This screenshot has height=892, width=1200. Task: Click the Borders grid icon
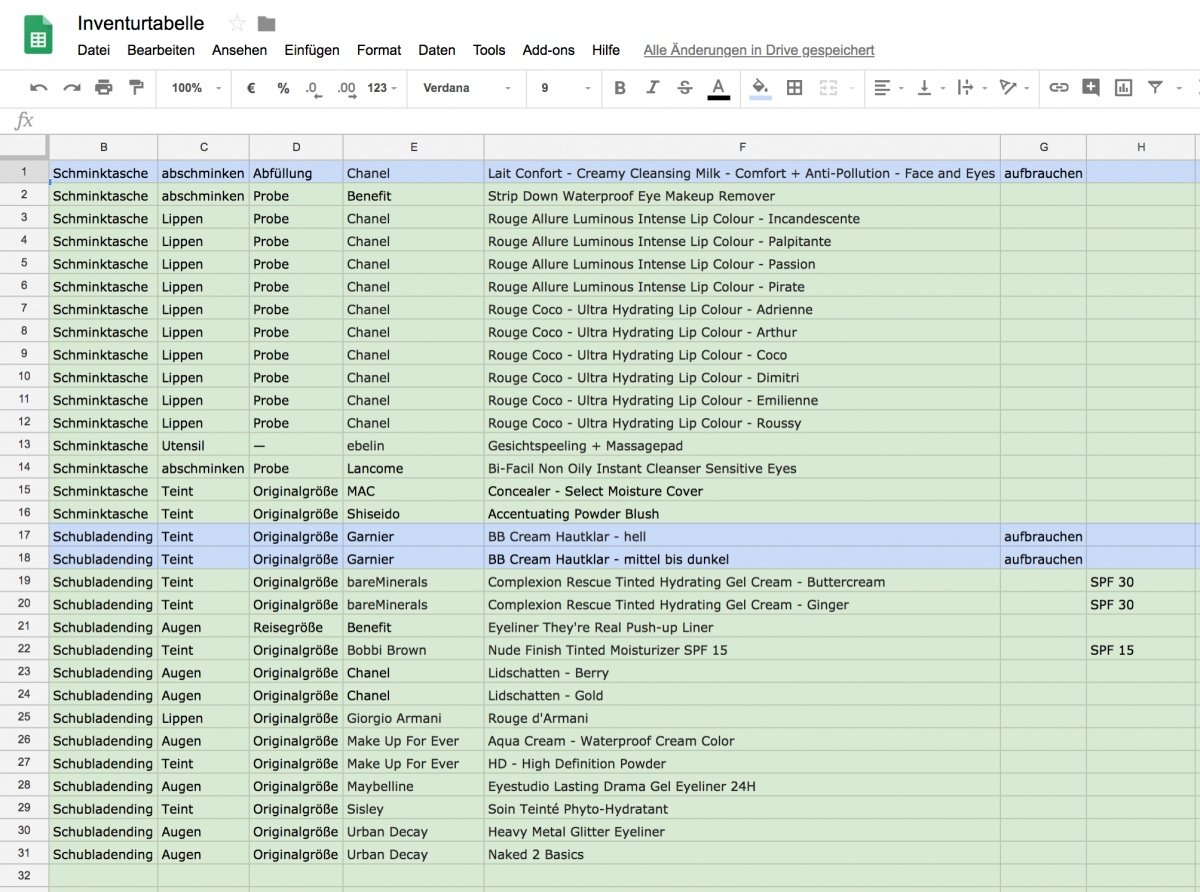[x=794, y=88]
